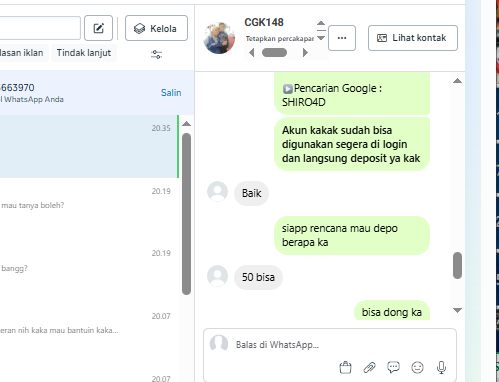
Task: Open conversation 'eran nih kaka mau bantuin kaka...'
Action: 89,333
